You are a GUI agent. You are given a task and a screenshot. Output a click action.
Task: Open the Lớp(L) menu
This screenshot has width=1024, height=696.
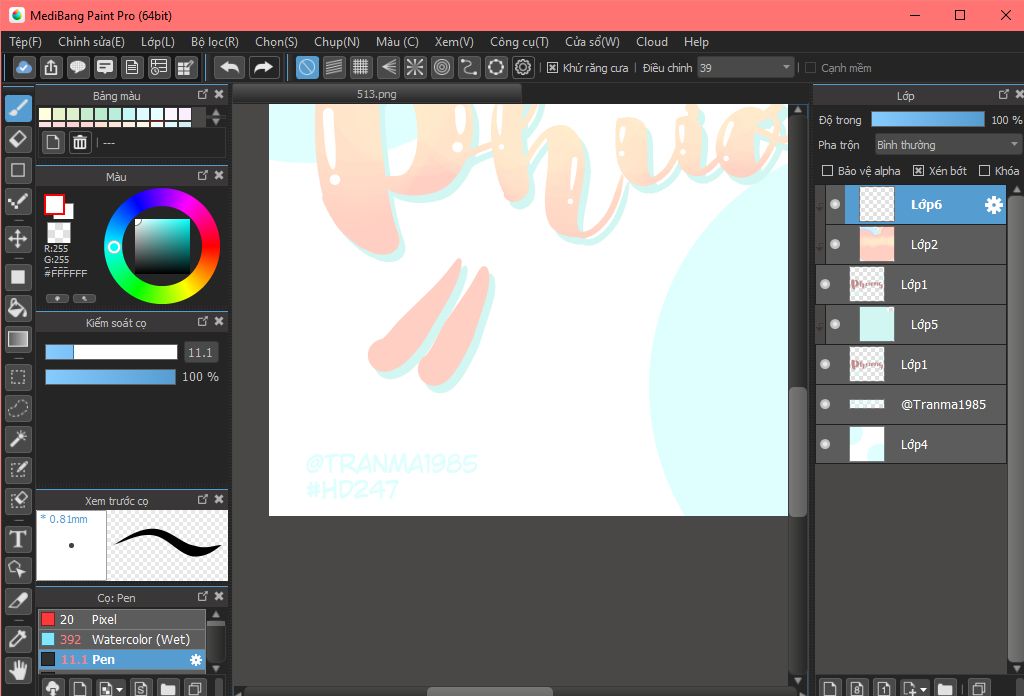[158, 42]
